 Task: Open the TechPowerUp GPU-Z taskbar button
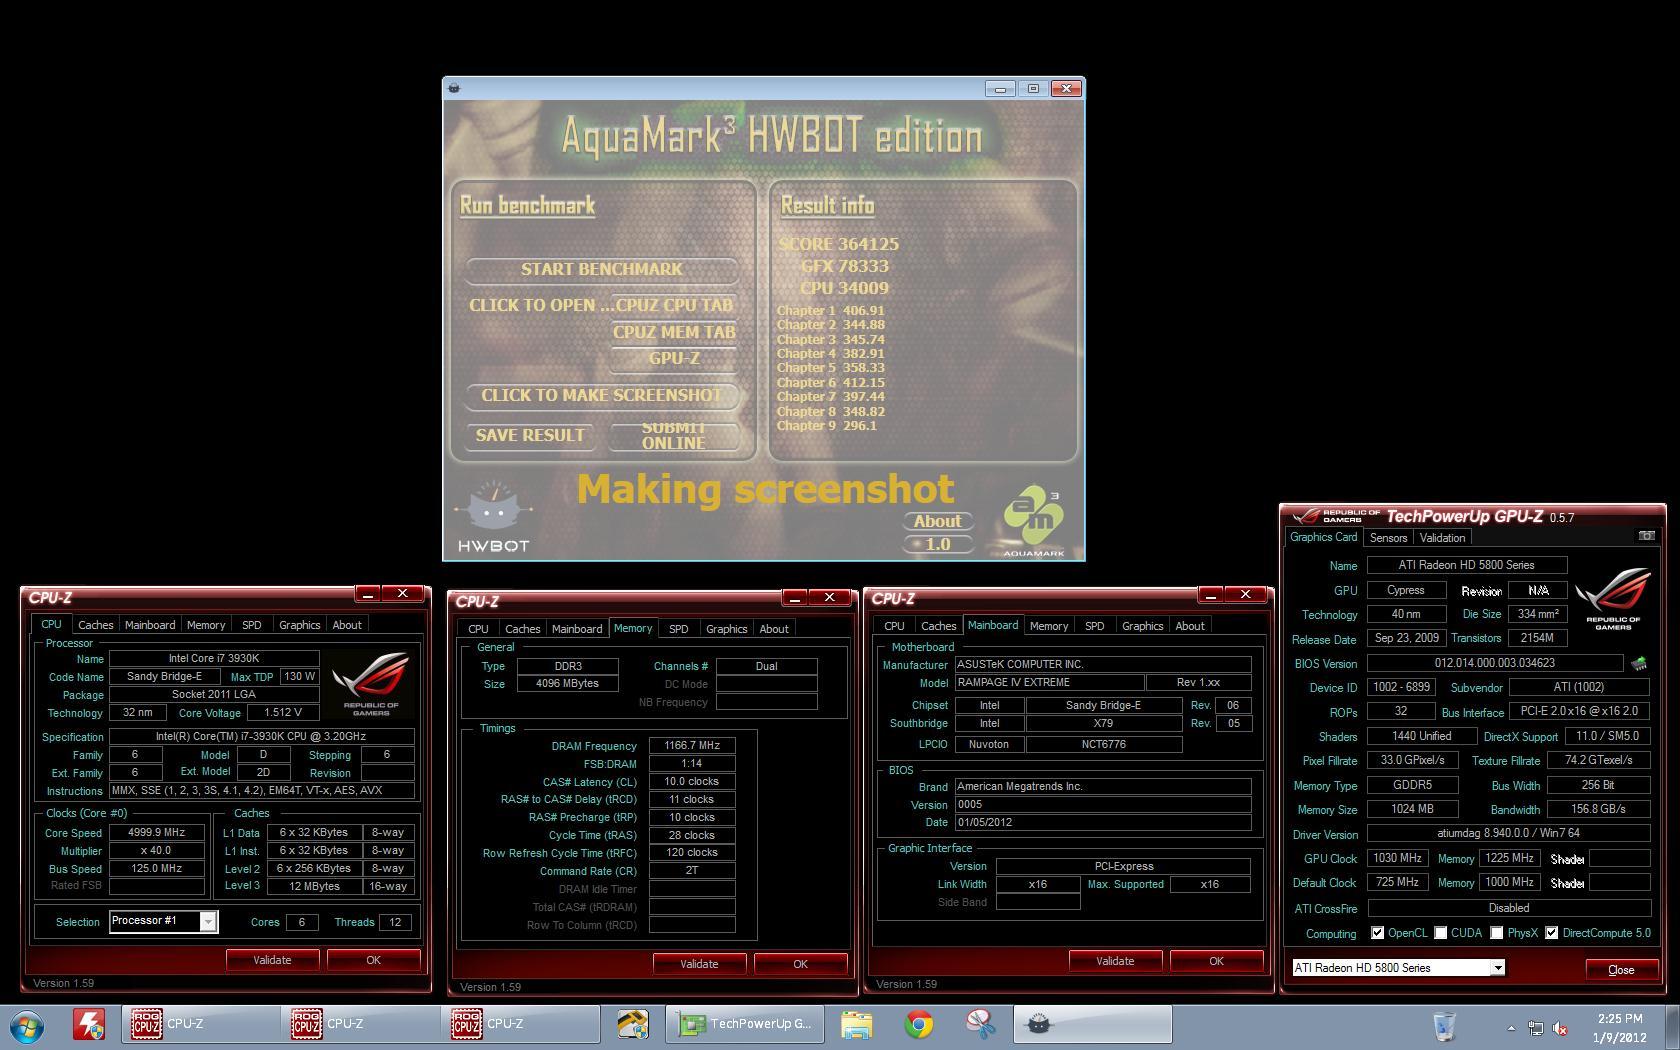pyautogui.click(x=745, y=1024)
